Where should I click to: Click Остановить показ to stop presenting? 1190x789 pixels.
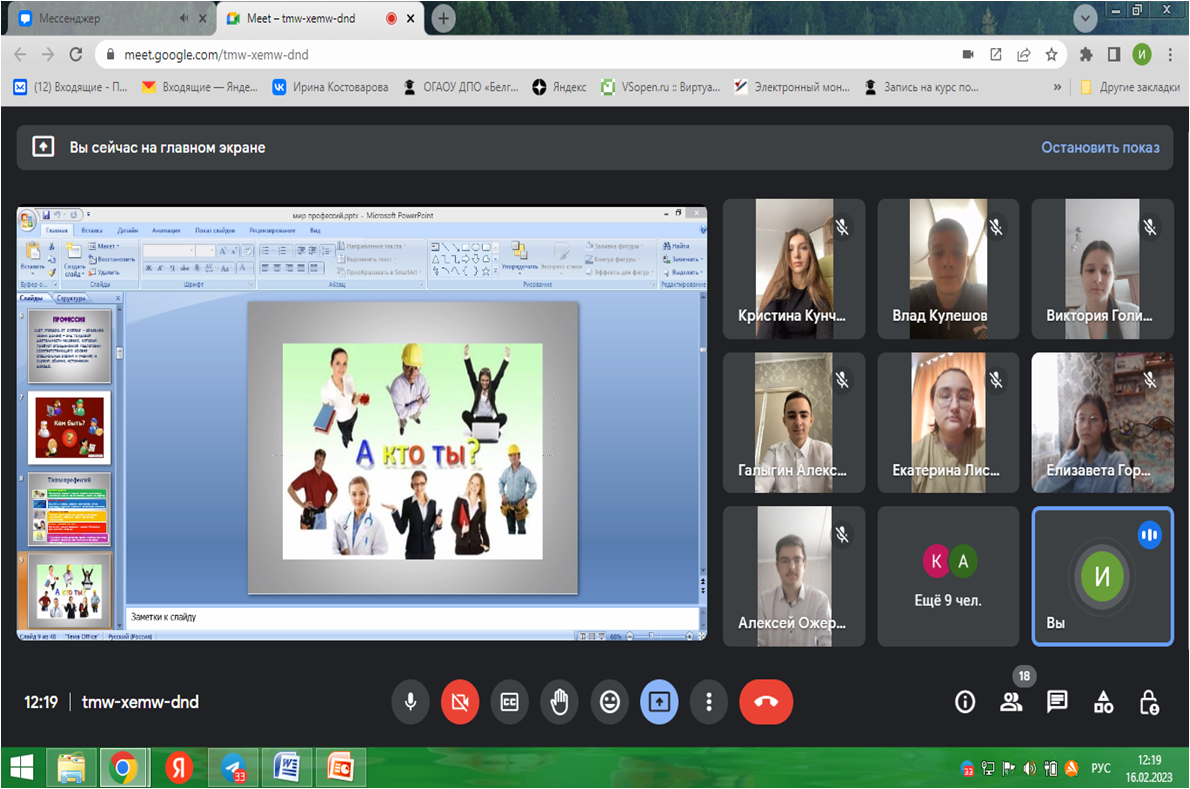pos(1100,147)
